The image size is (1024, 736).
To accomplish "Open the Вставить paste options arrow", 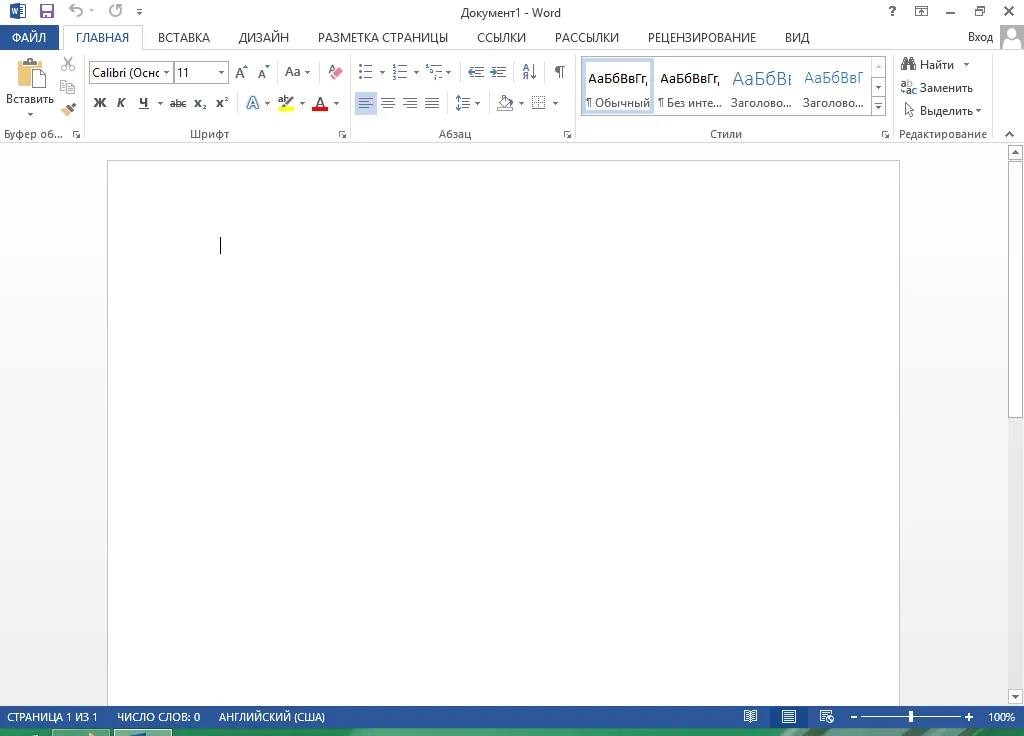I will (30, 115).
